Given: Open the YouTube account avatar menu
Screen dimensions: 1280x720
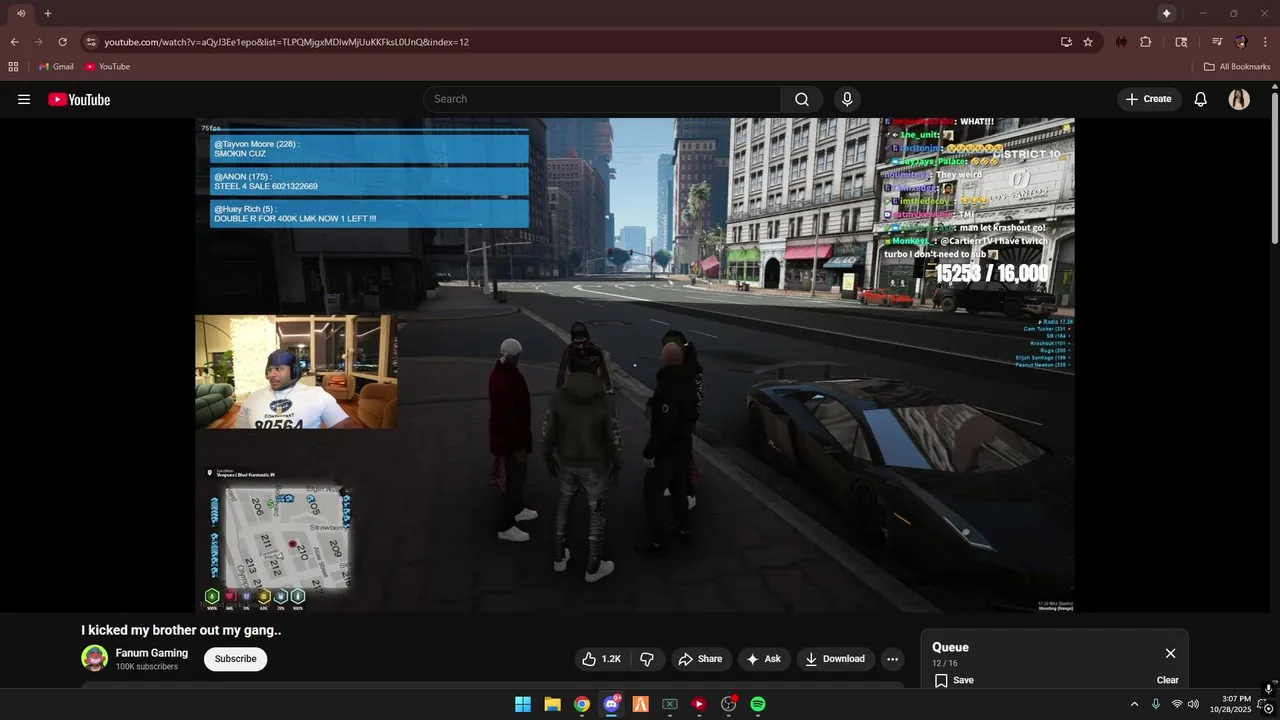Looking at the screenshot, I should [x=1239, y=99].
